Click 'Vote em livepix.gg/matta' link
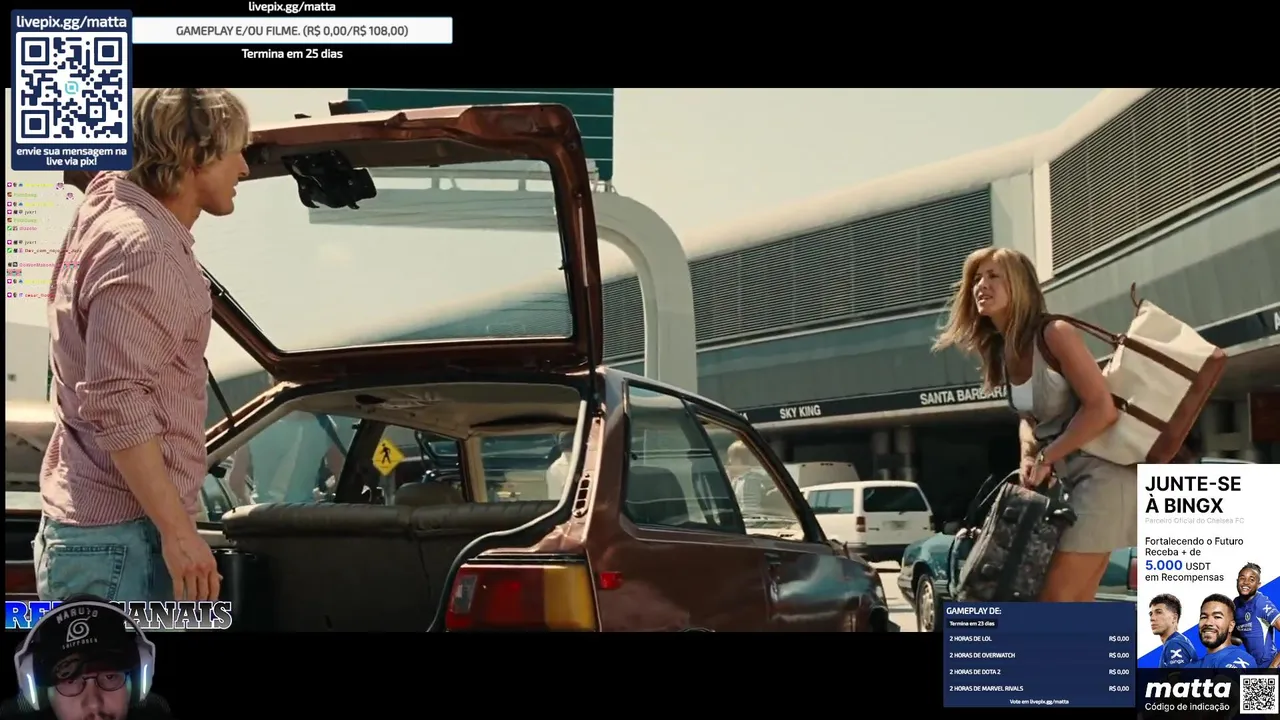Screen dimensions: 1280x720 click(x=1038, y=702)
